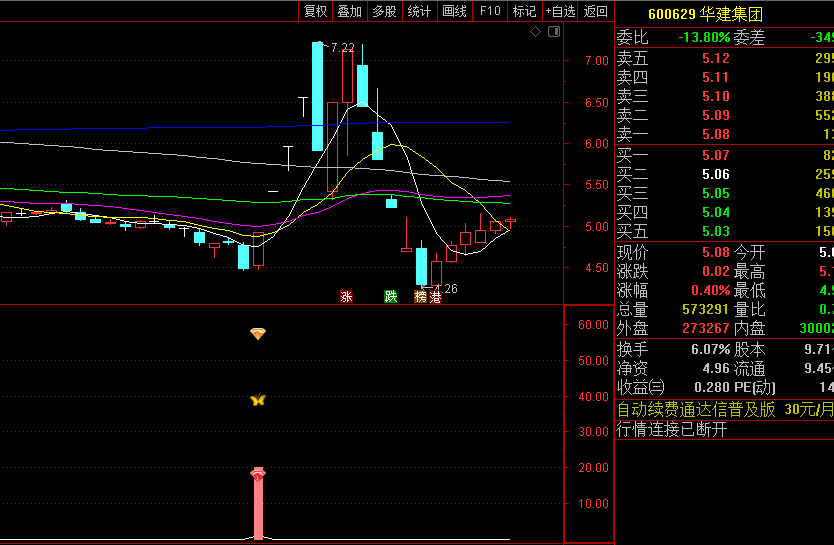Click the tall cyan candlestick near 7.22
Viewport: 834px width, 545px height.
(318, 96)
